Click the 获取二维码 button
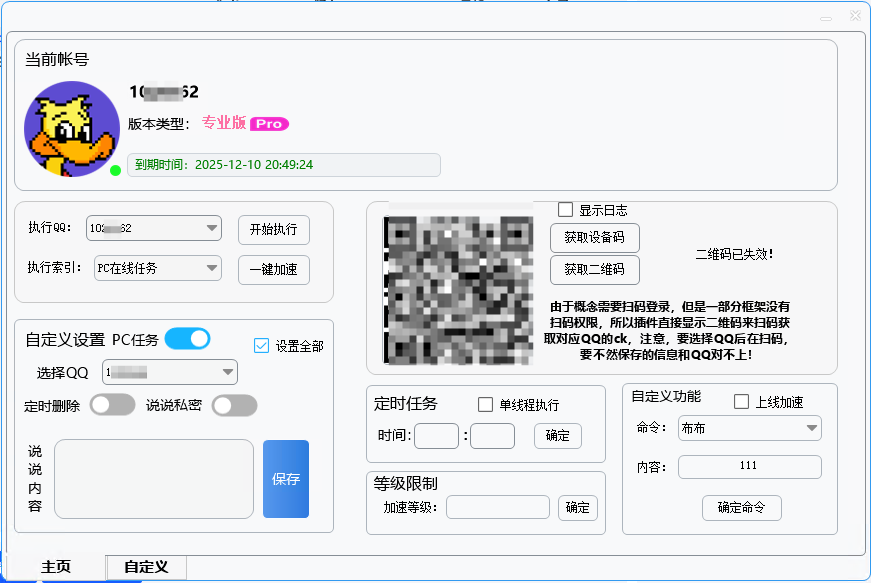This screenshot has height=583, width=871. [594, 269]
